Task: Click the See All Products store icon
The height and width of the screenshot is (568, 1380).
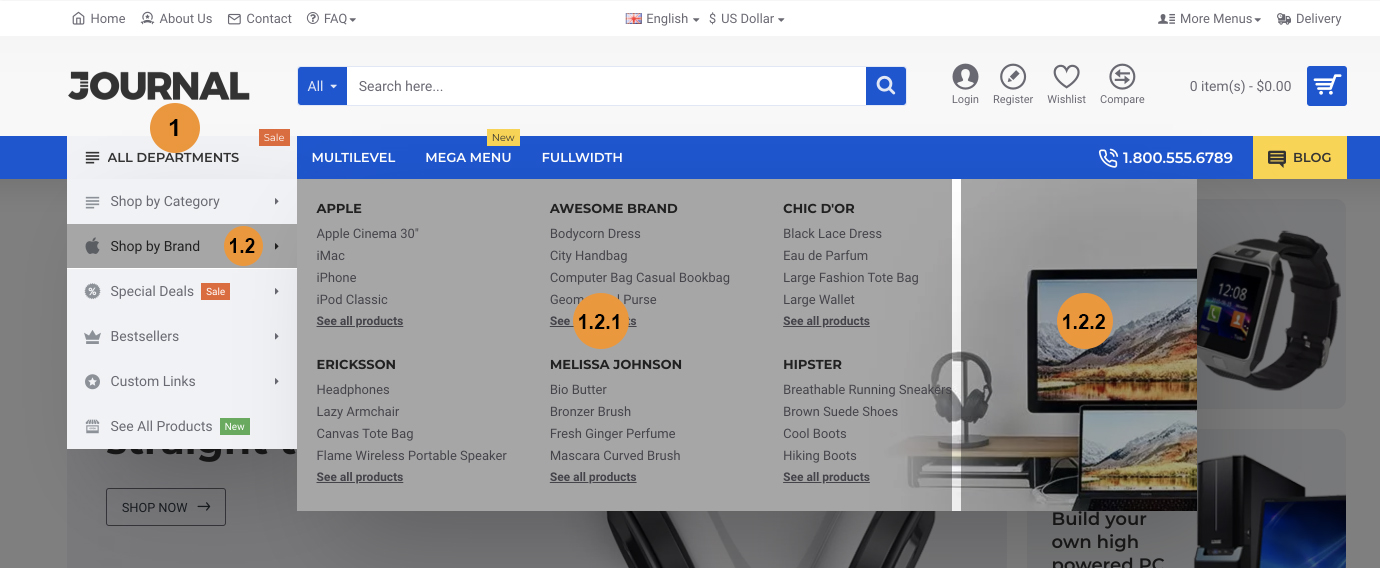Action: tap(92, 426)
